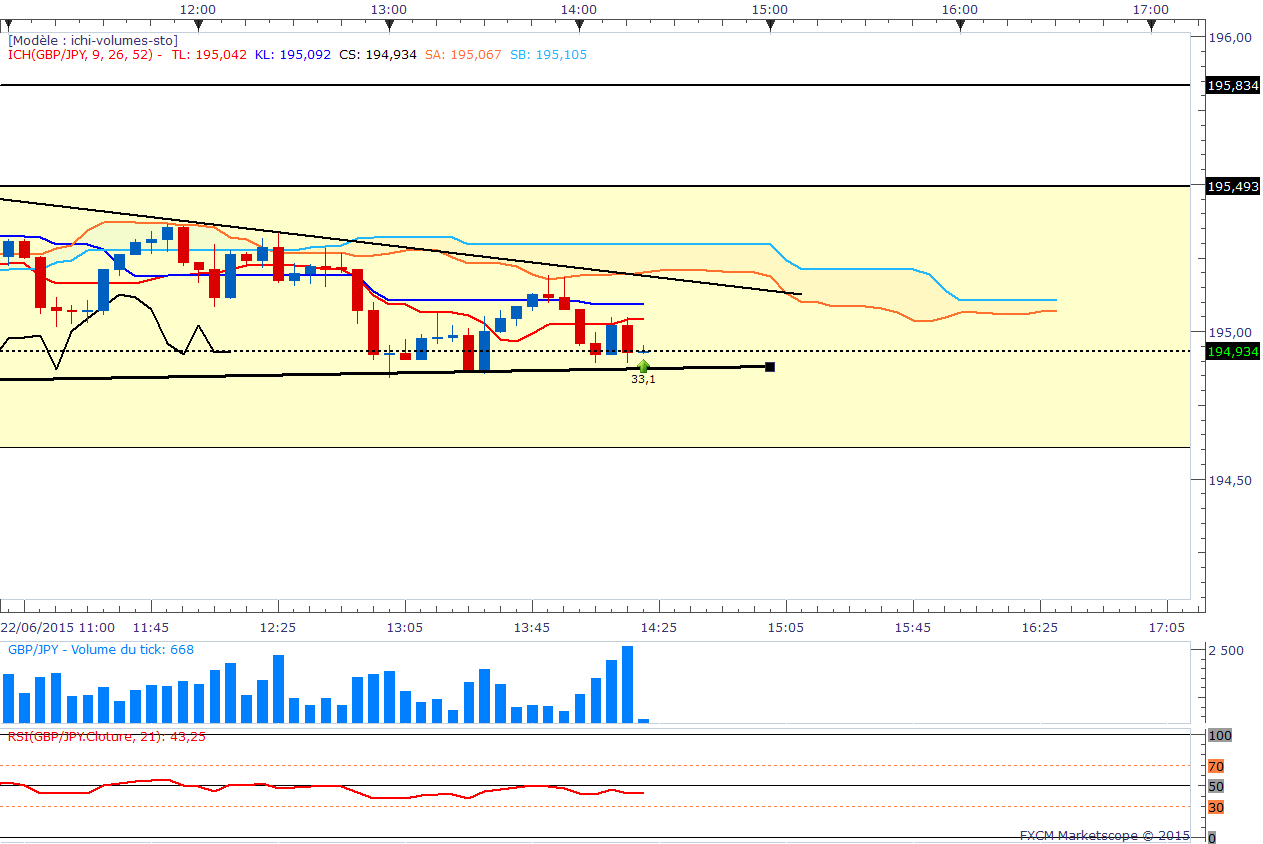The height and width of the screenshot is (844, 1263).
Task: Click the ICH(GBP/JPY, 9, 26, 52) indicator label
Action: coord(82,55)
